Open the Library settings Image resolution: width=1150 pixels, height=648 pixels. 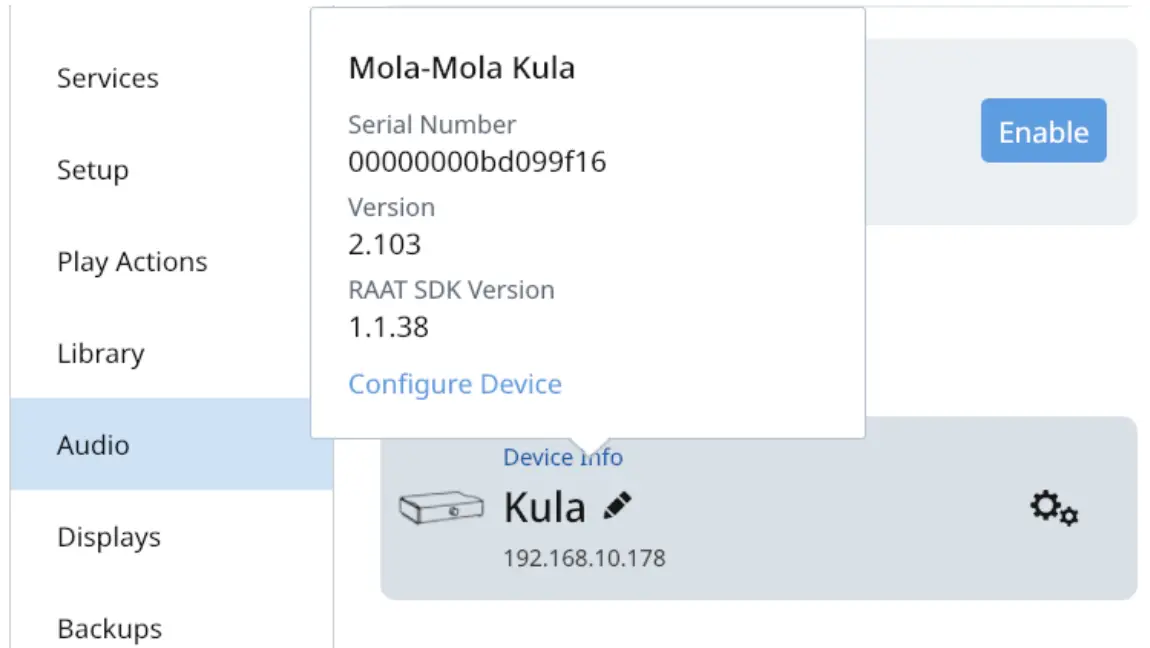pos(100,354)
